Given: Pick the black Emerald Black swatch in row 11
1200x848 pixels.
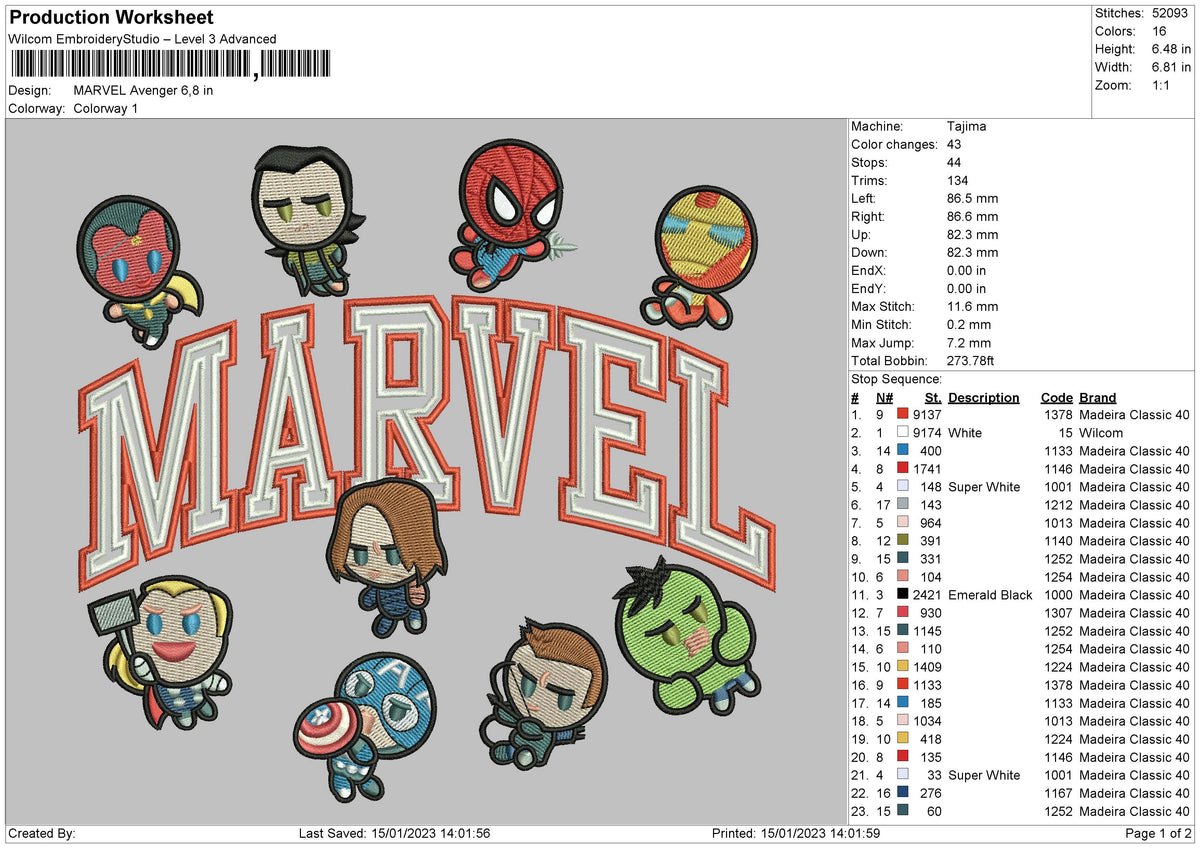Looking at the screenshot, I should pyautogui.click(x=902, y=595).
